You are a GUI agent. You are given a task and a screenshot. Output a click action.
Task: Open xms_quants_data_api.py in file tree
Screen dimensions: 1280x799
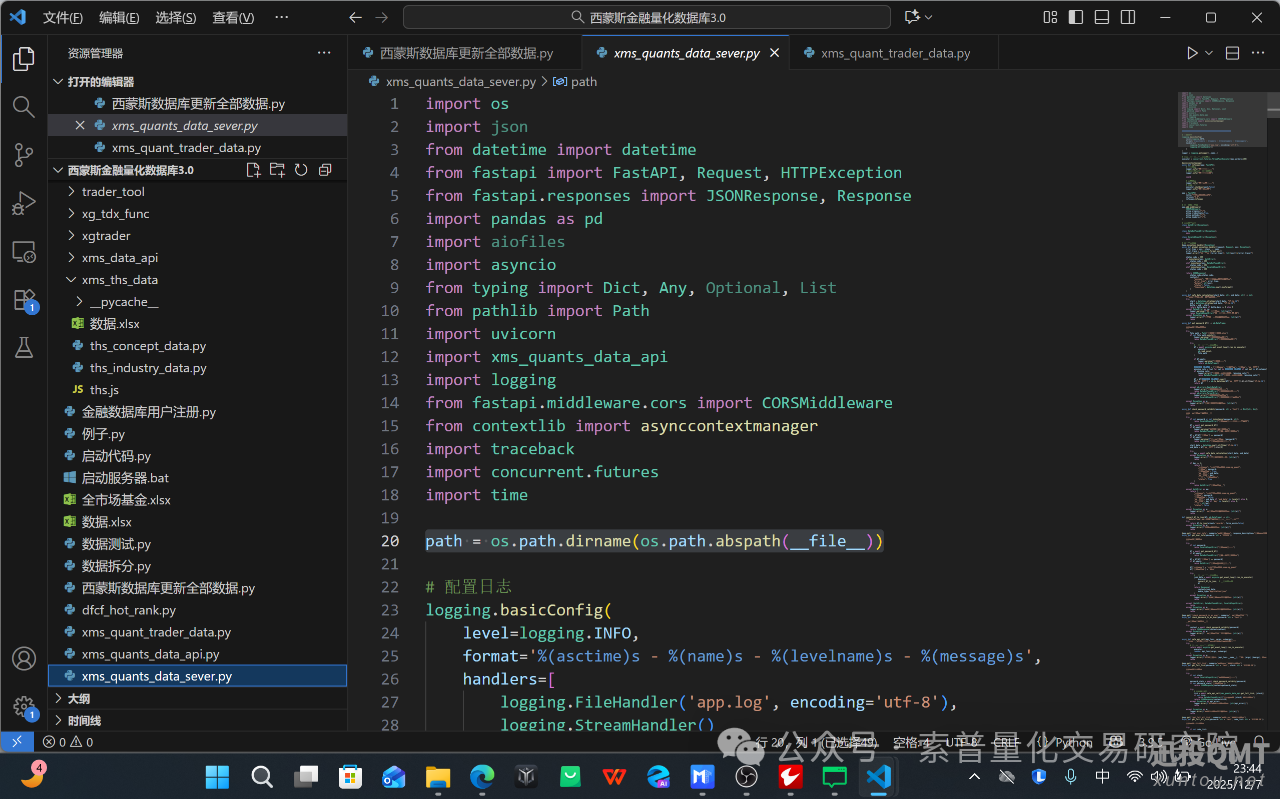tap(150, 654)
